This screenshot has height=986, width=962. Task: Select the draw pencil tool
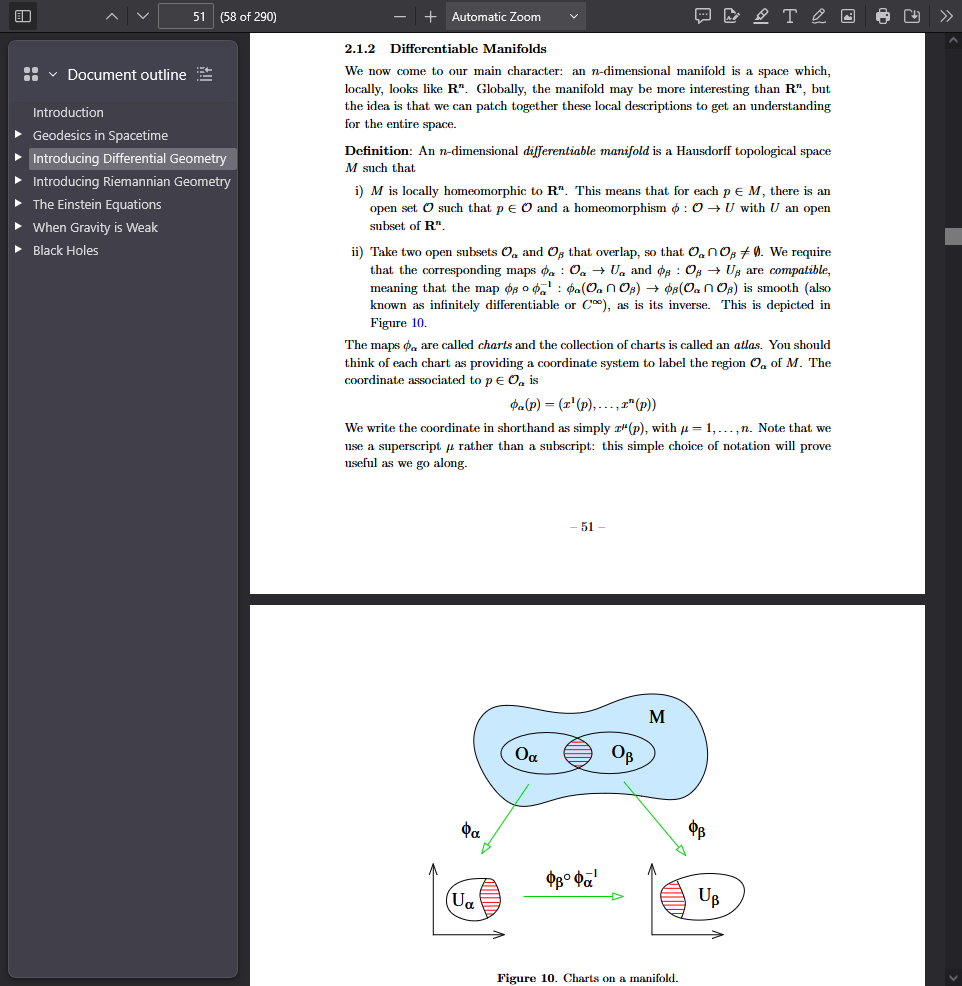pos(819,16)
